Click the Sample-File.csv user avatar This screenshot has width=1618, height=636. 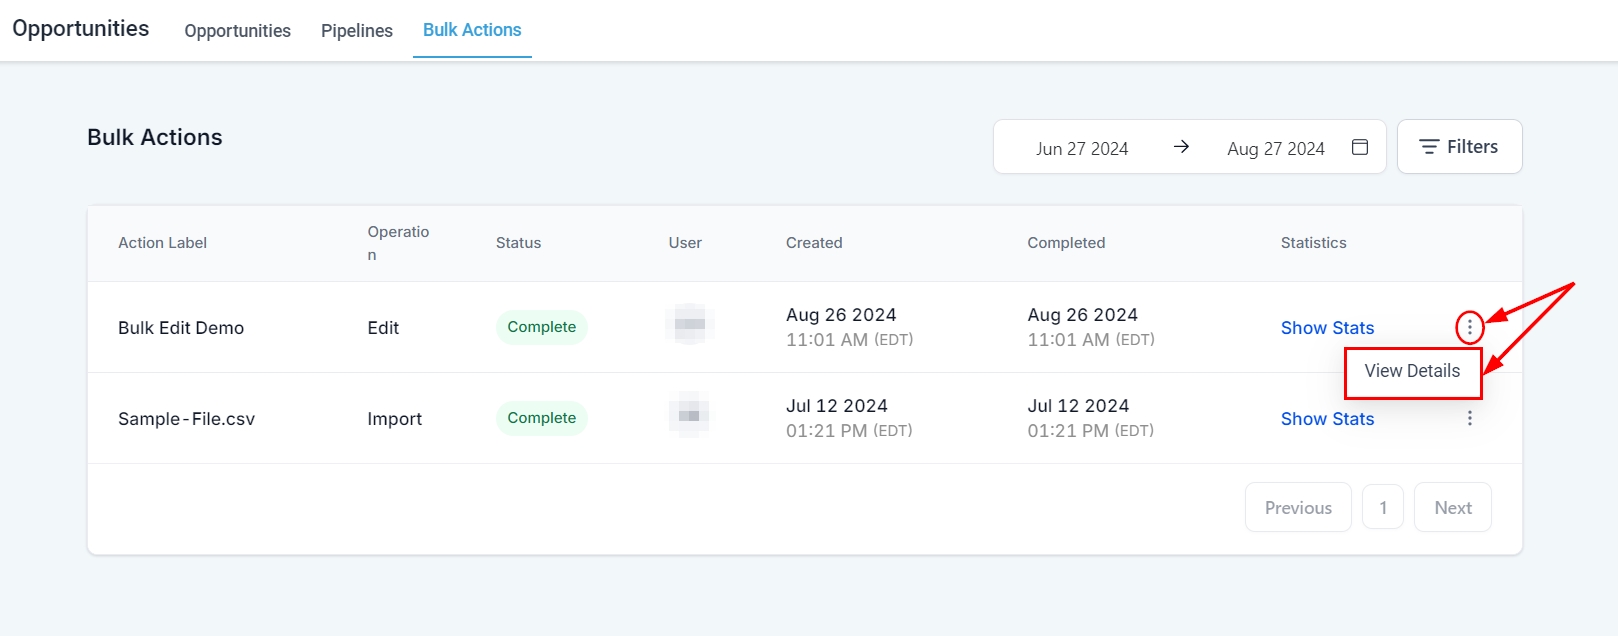click(689, 415)
